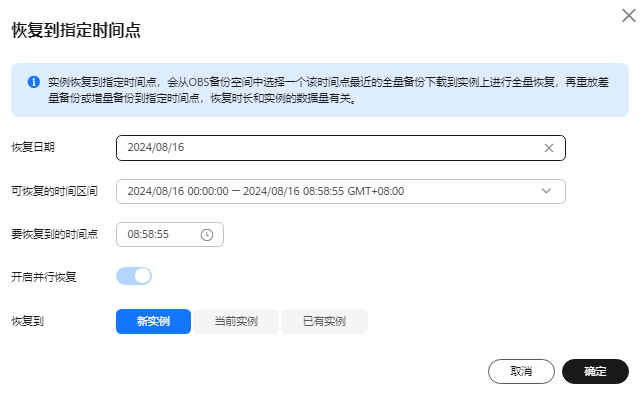Click the 恢复到 label
This screenshot has width=641, height=398.
(27, 321)
